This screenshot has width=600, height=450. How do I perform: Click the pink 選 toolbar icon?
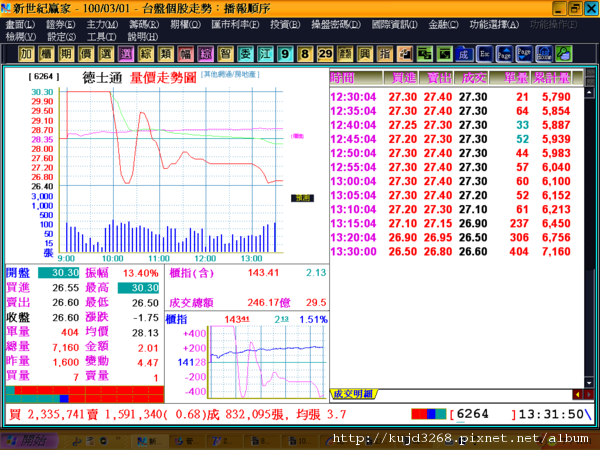pos(126,54)
